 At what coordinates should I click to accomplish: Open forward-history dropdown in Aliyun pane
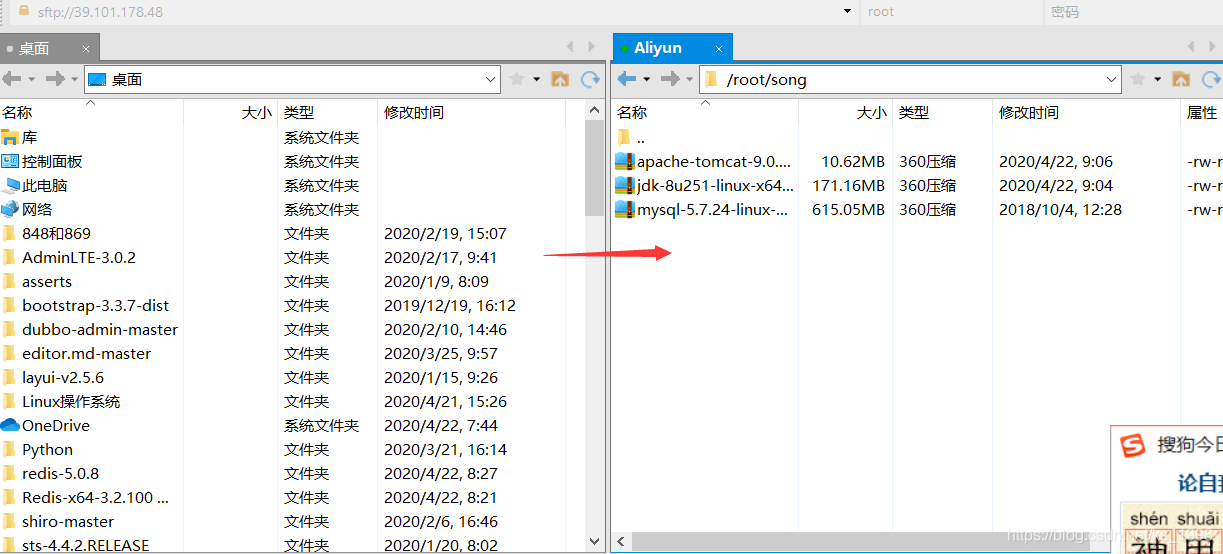689,79
